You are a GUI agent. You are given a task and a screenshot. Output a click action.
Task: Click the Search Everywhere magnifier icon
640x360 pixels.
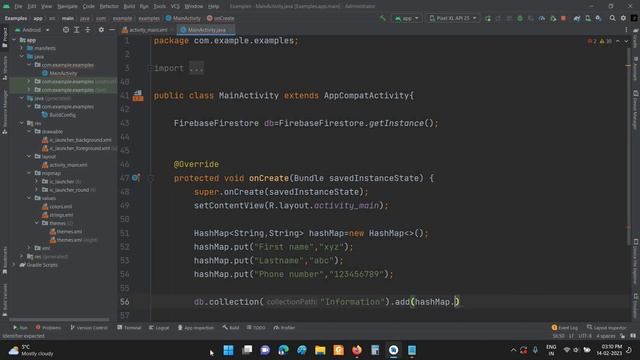[x=612, y=18]
